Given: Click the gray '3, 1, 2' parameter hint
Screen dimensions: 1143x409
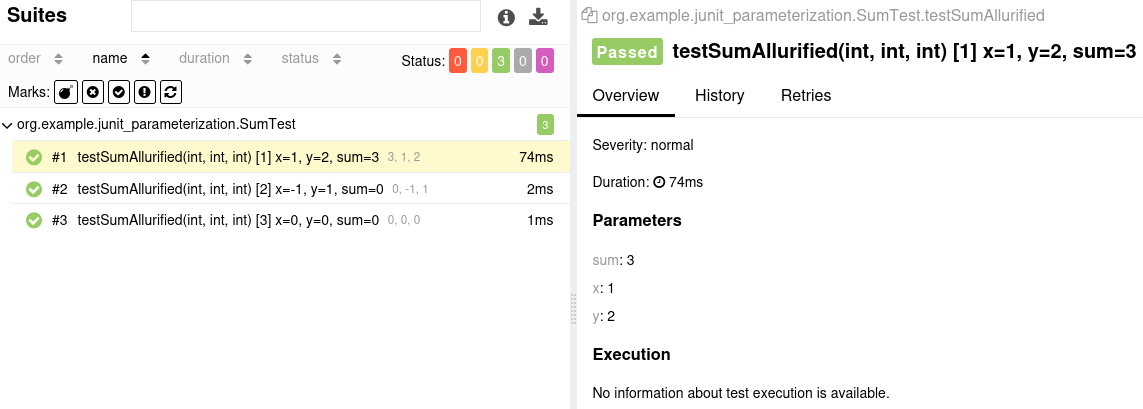Looking at the screenshot, I should 404,157.
